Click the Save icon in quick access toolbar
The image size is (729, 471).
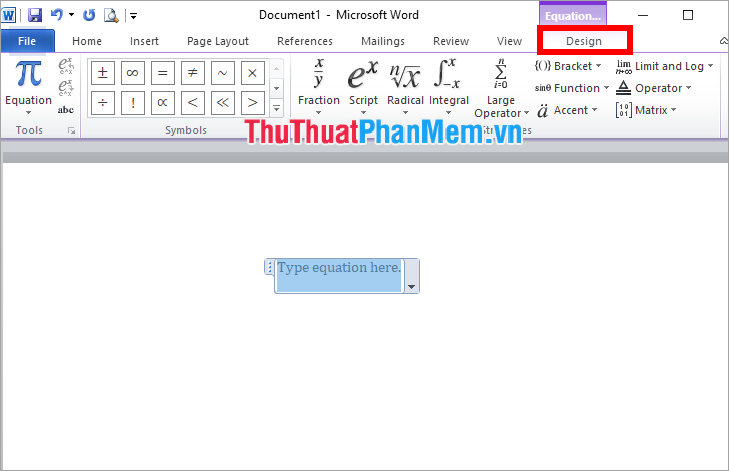click(x=35, y=15)
